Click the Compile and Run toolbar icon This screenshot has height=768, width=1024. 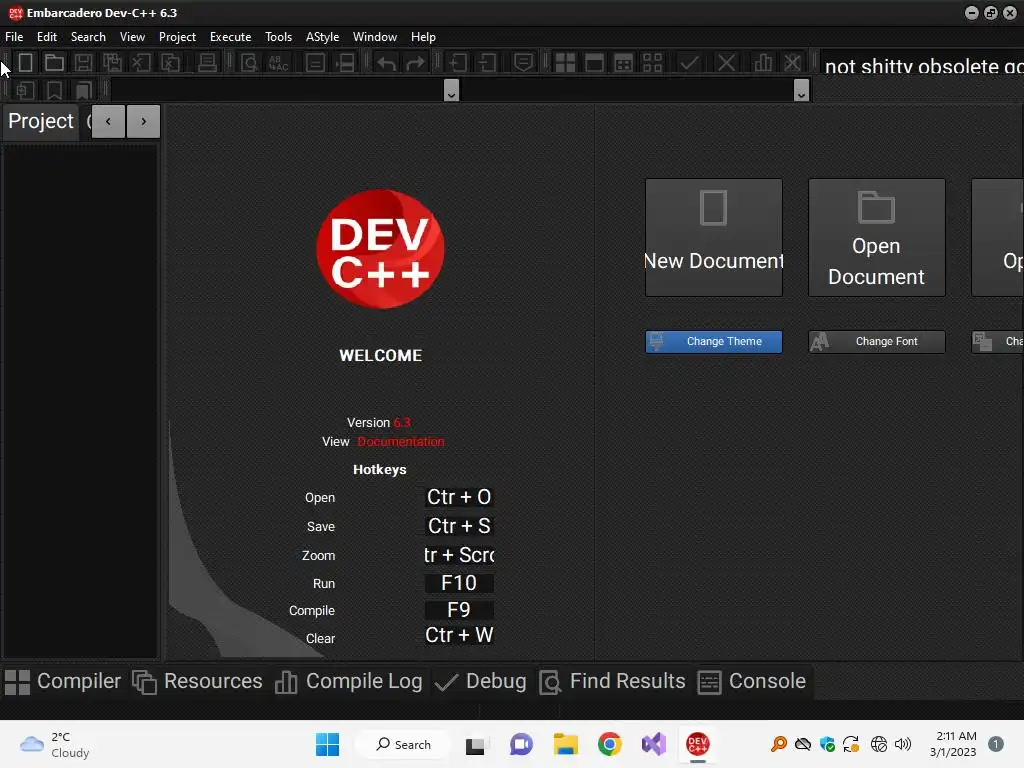624,63
